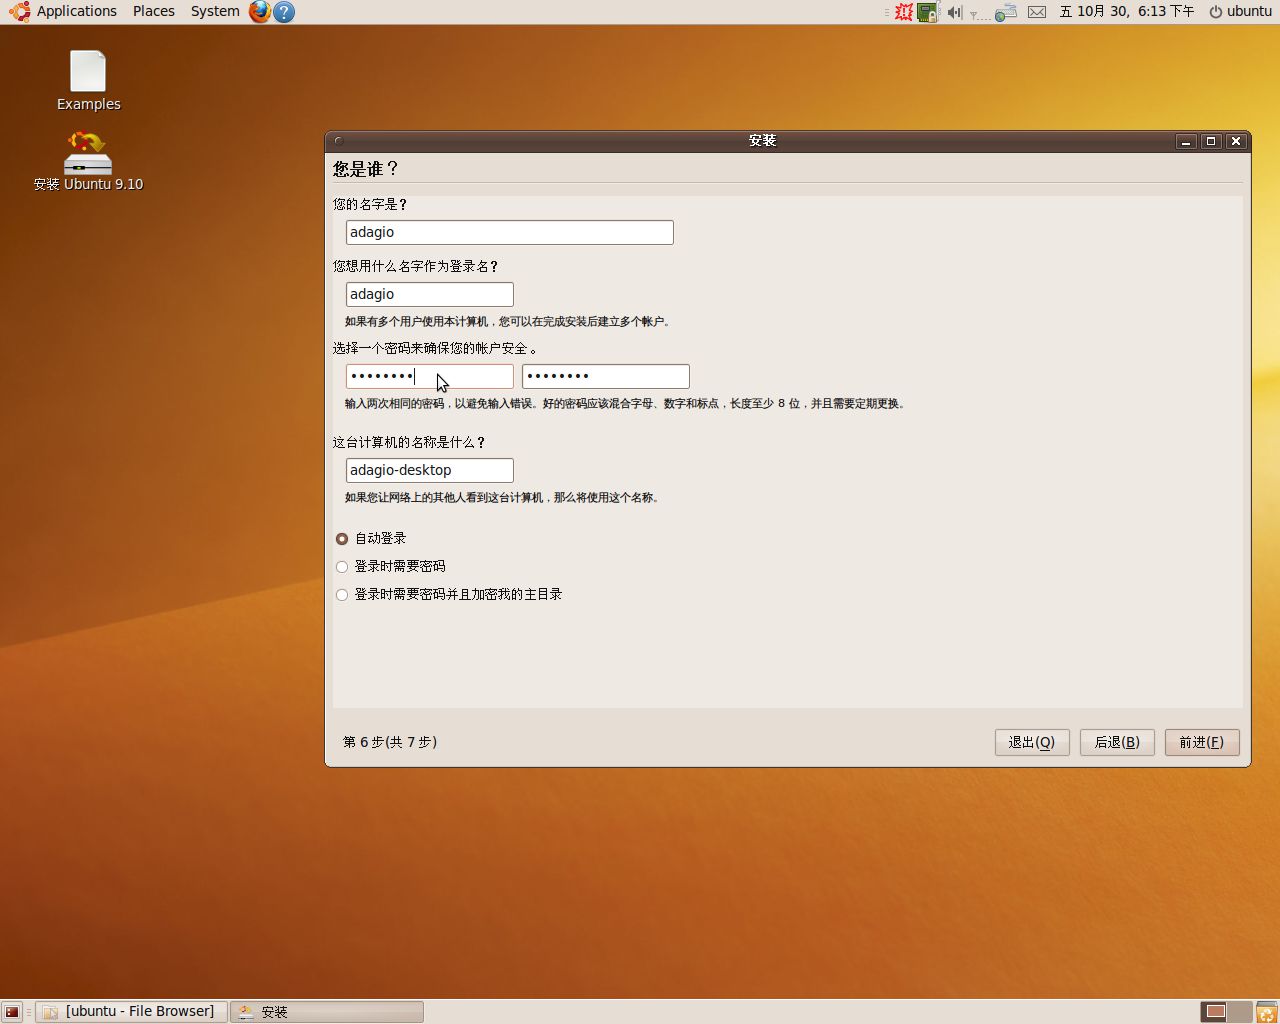
Task: Click the show desktop icon in bottom panel
Action: (12, 1011)
